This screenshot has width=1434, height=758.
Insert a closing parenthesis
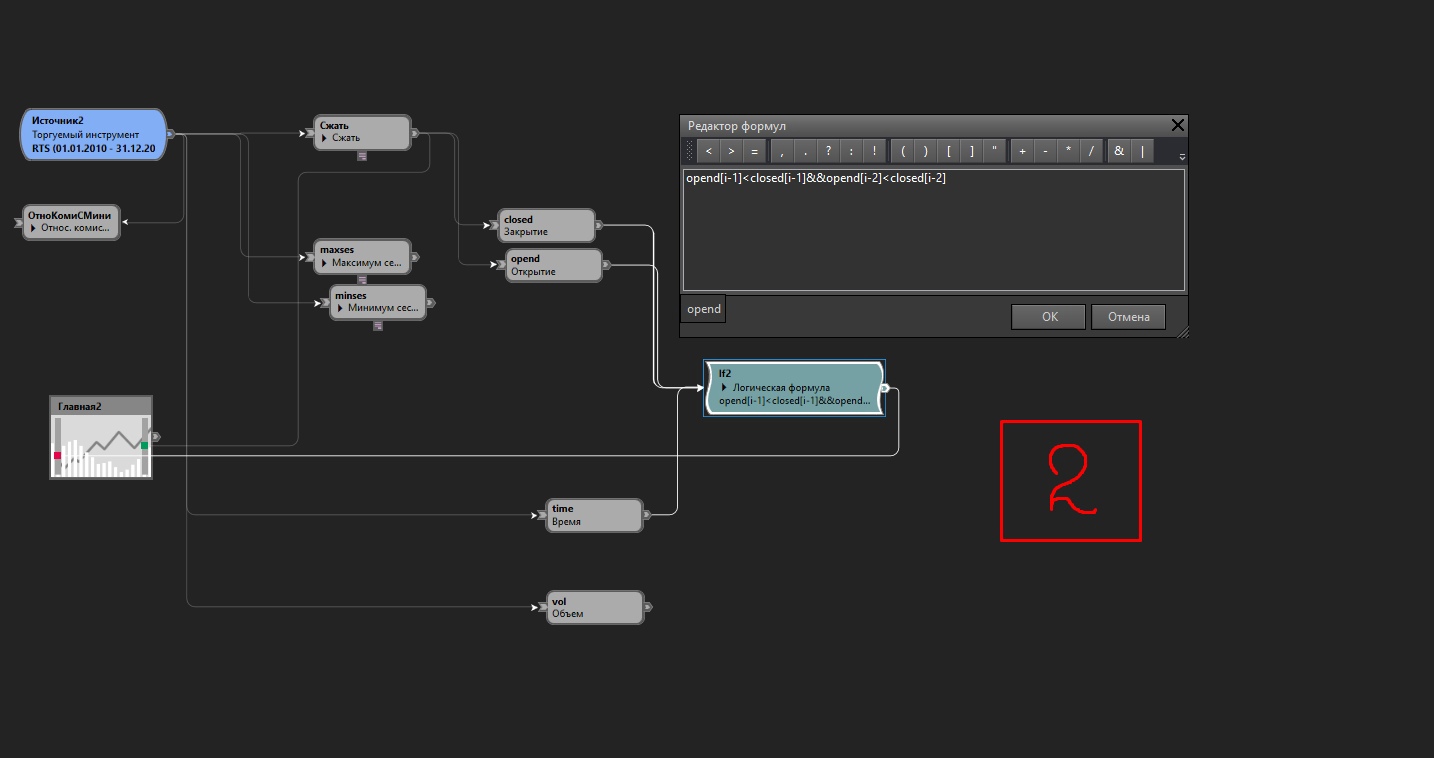click(926, 151)
